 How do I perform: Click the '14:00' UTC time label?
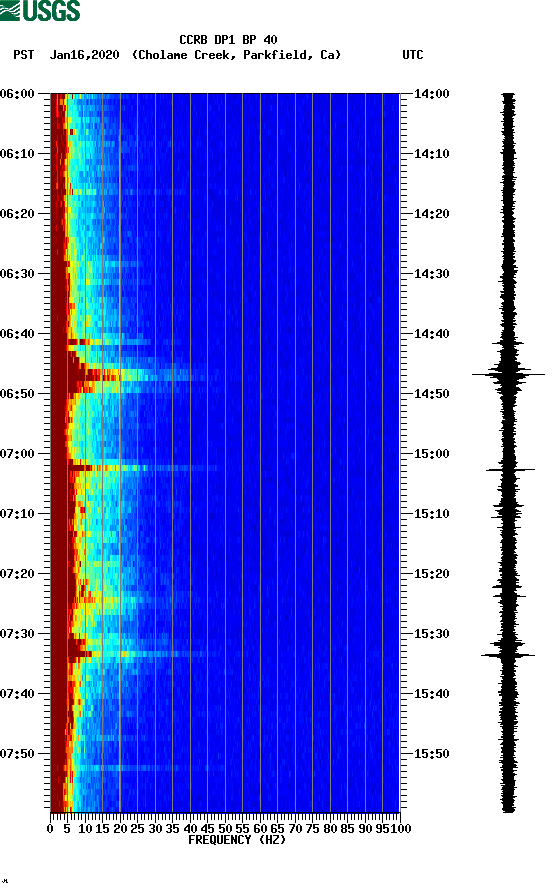pyautogui.click(x=432, y=94)
